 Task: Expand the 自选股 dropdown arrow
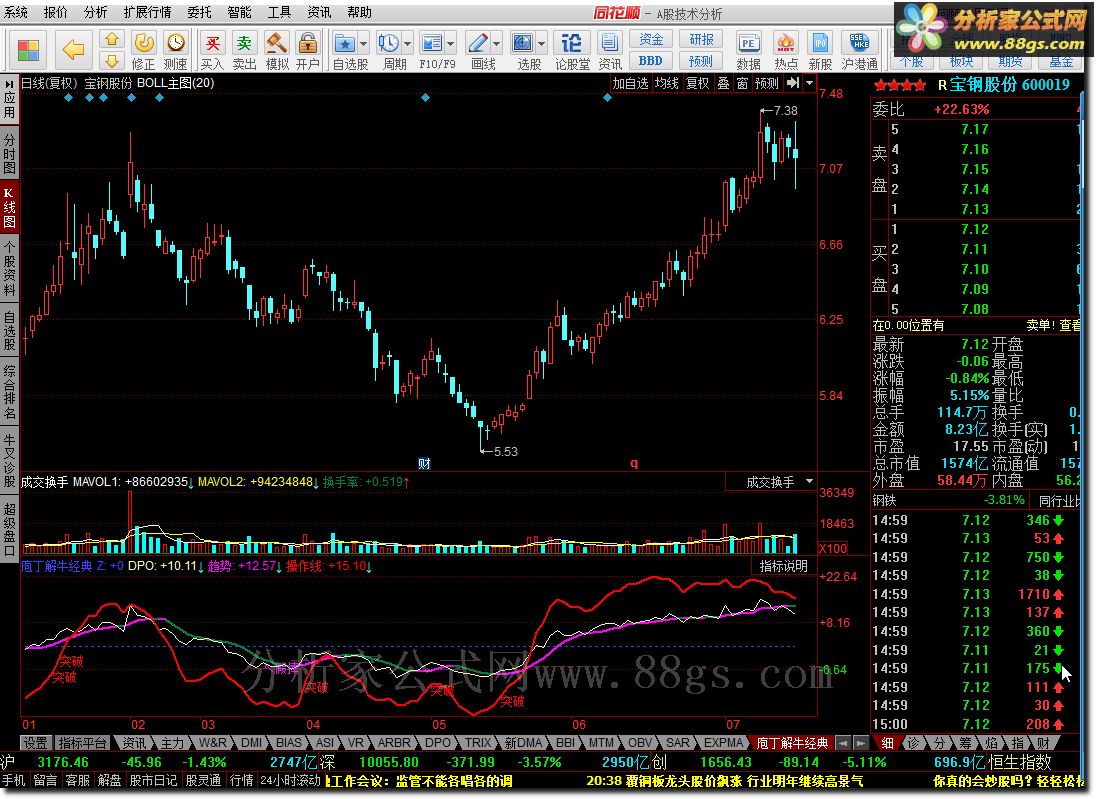coord(363,44)
